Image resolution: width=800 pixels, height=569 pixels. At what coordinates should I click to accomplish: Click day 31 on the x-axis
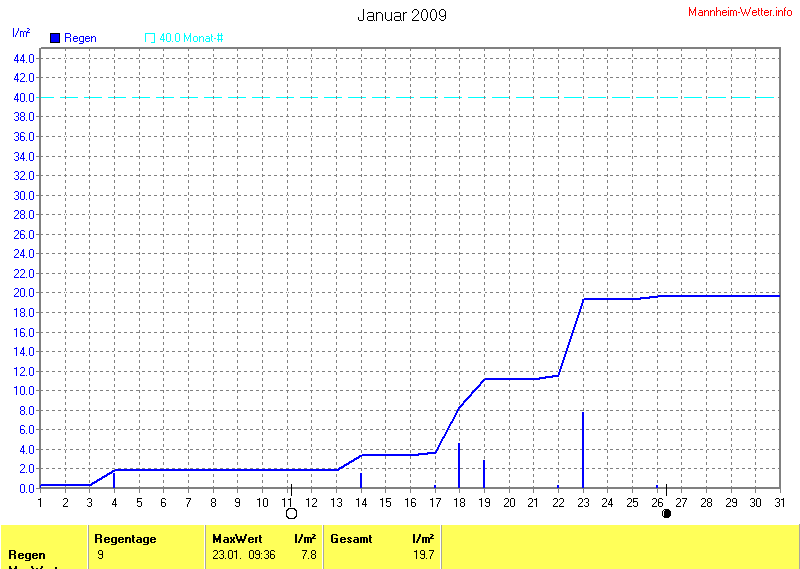coord(780,502)
